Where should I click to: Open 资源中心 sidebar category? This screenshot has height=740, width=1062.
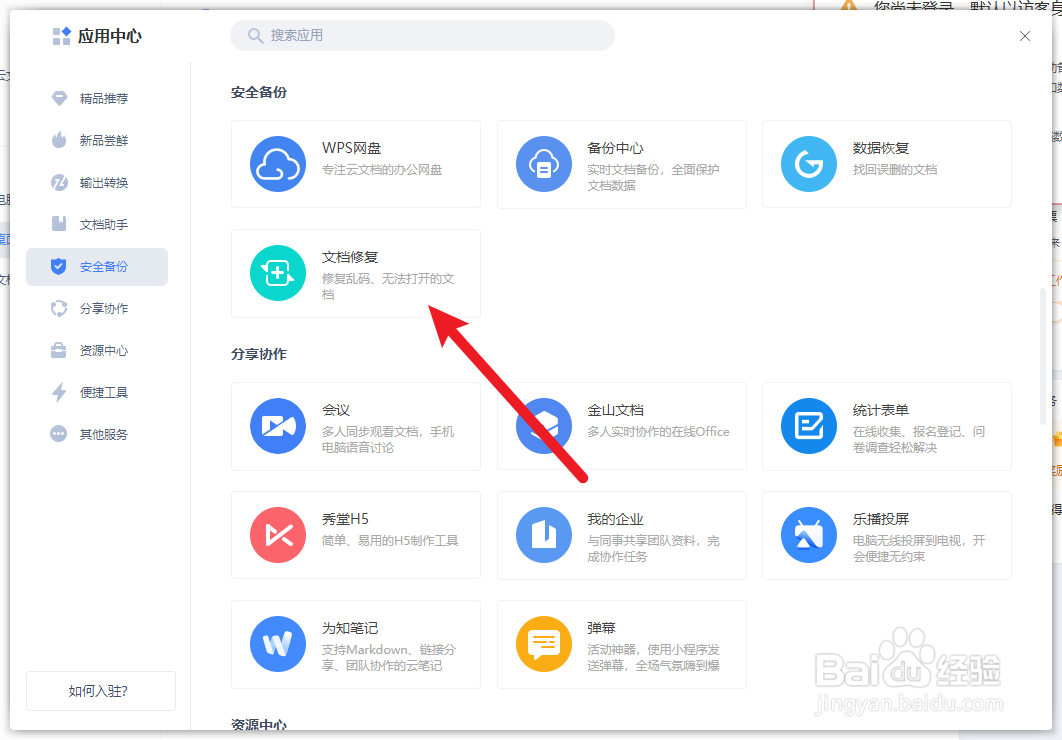click(x=97, y=350)
